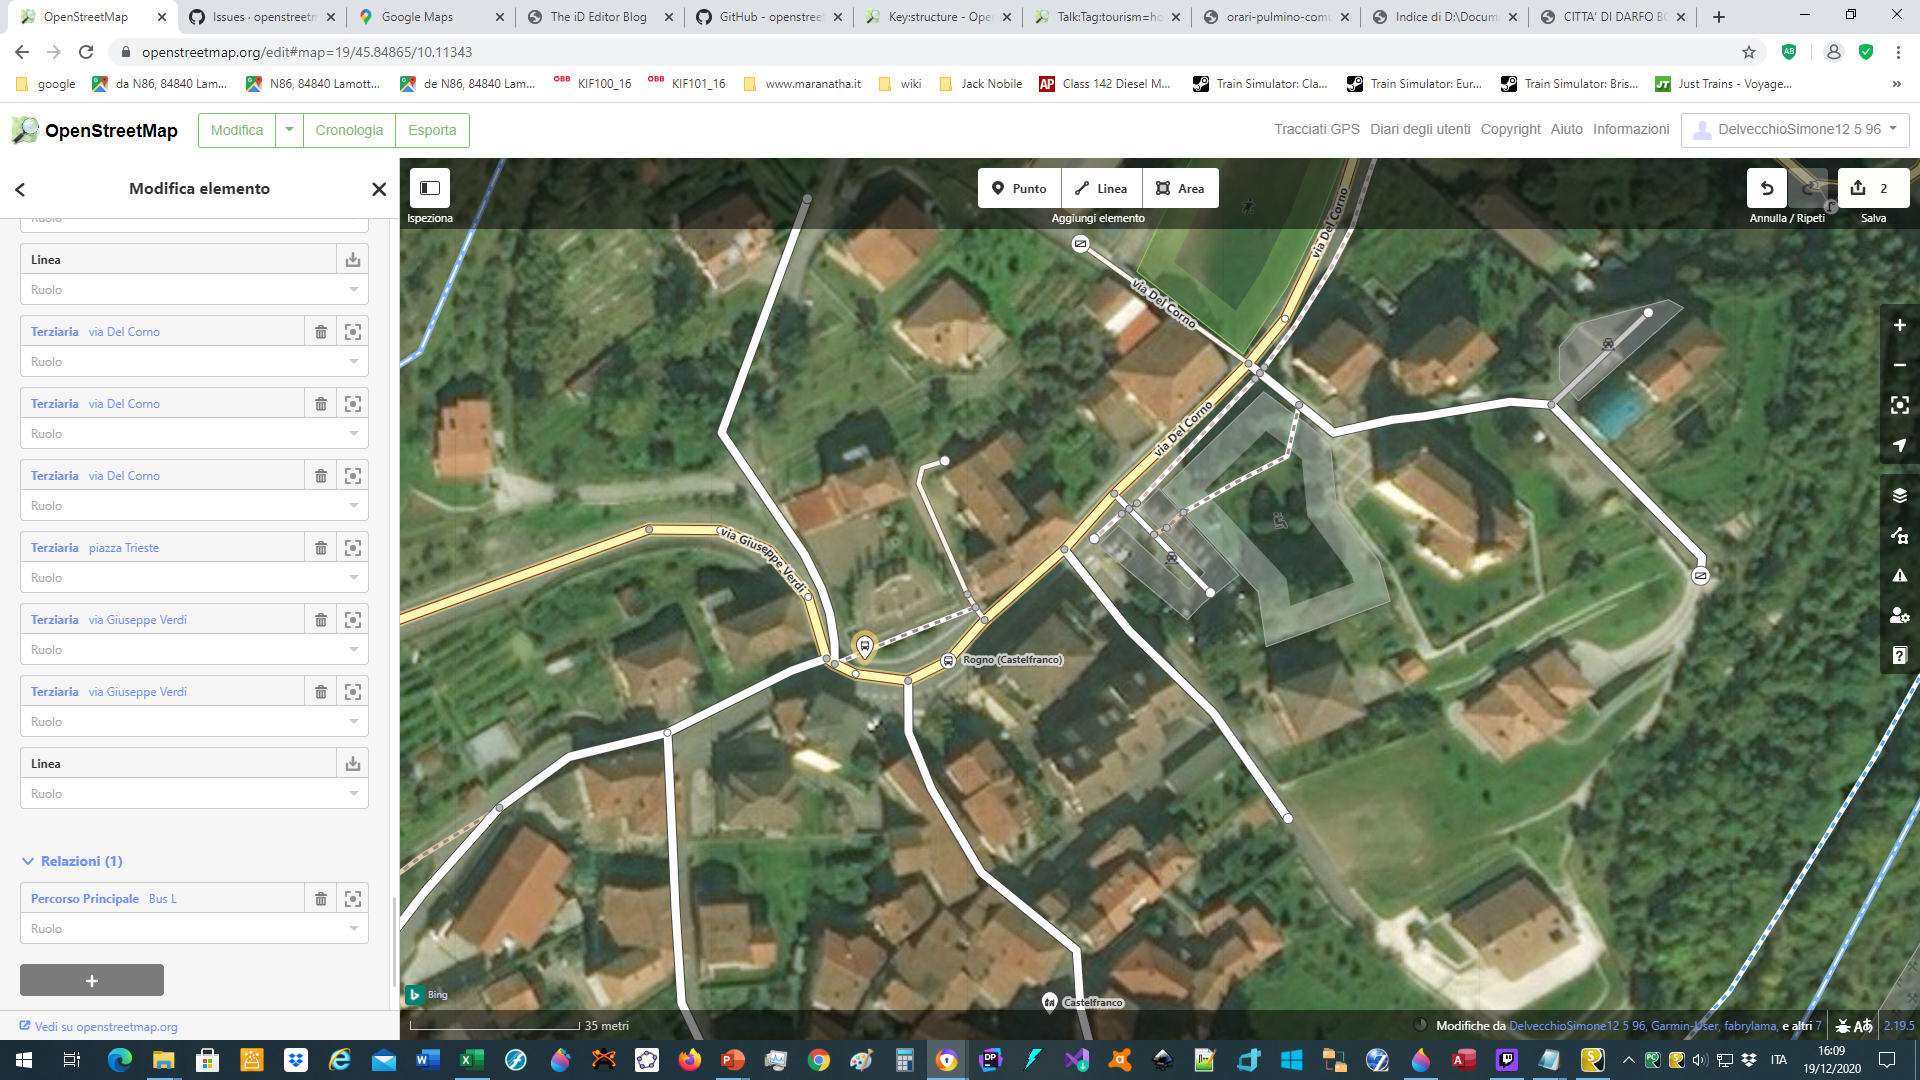This screenshot has width=1920, height=1080.
Task: Open the iD version 2.19.5 link
Action: click(x=1898, y=1026)
